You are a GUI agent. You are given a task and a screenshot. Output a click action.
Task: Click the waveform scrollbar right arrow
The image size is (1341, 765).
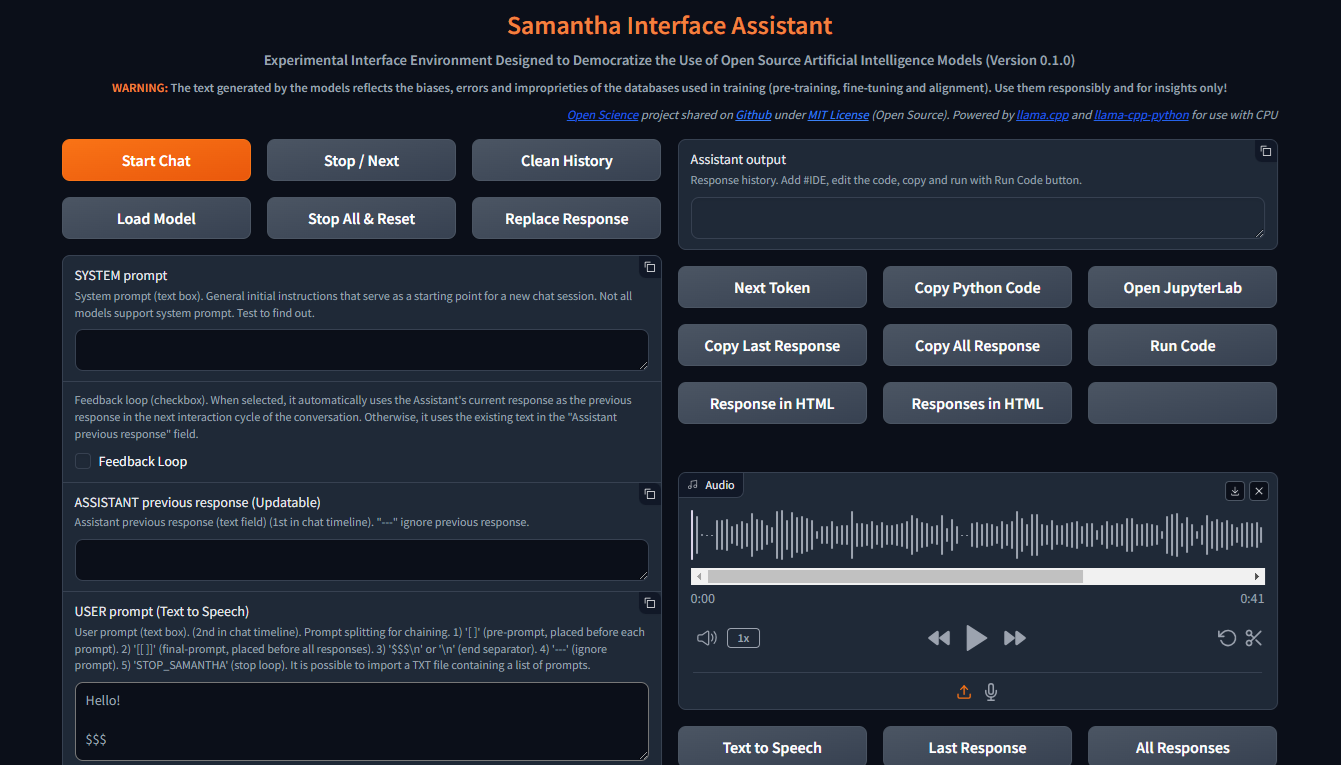tap(1257, 577)
